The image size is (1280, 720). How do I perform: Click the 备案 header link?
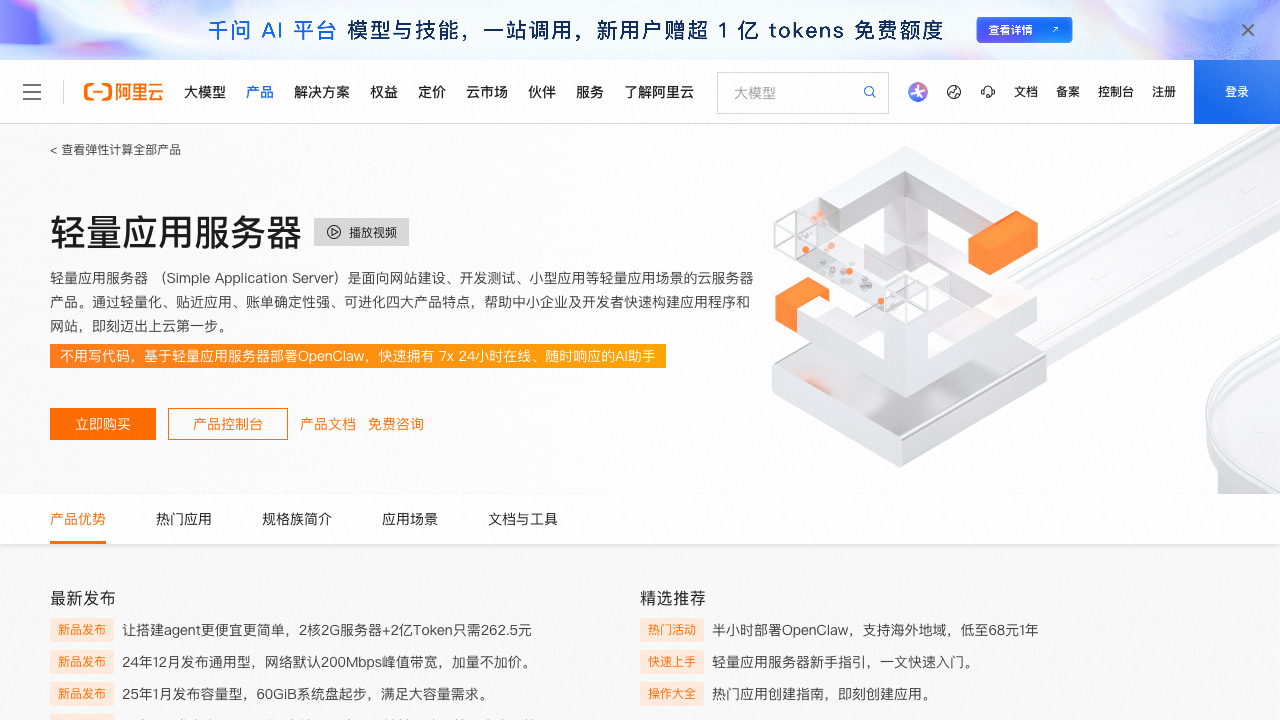pos(1068,92)
